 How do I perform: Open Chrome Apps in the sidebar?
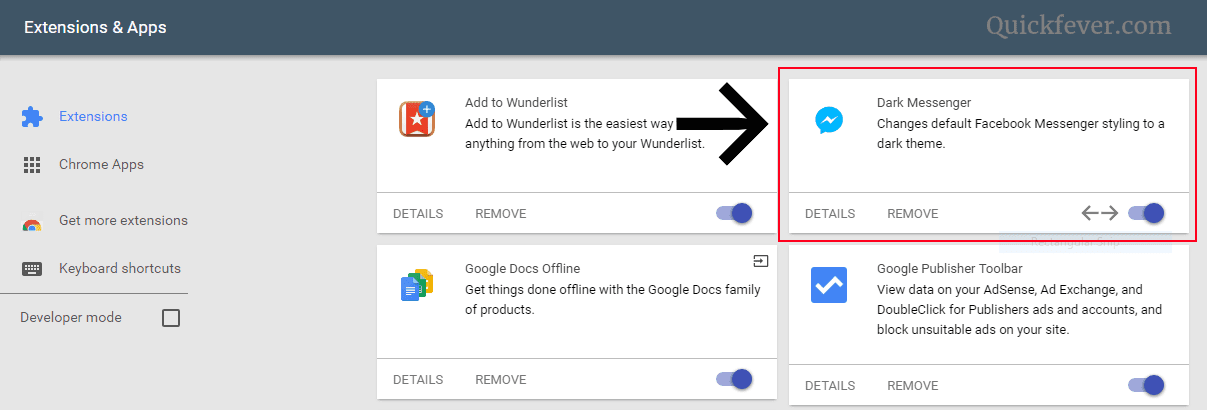(101, 164)
